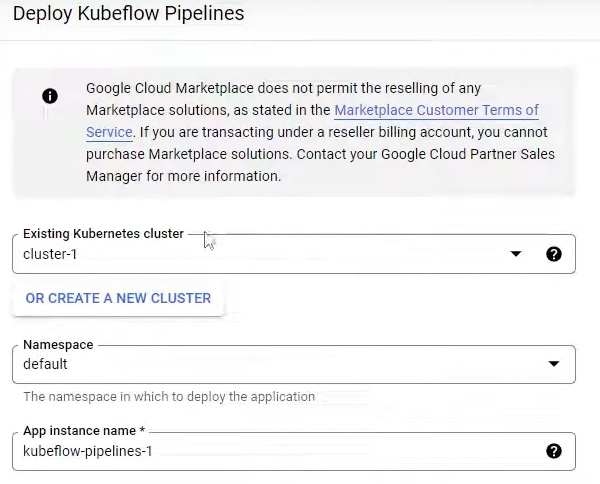
Task: Open help for Existing Kubernetes cluster
Action: click(554, 254)
